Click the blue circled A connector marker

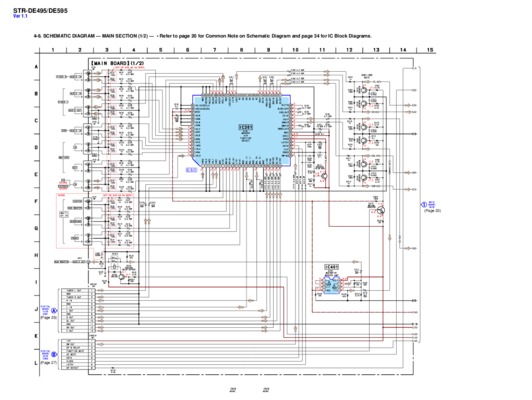(x=54, y=310)
